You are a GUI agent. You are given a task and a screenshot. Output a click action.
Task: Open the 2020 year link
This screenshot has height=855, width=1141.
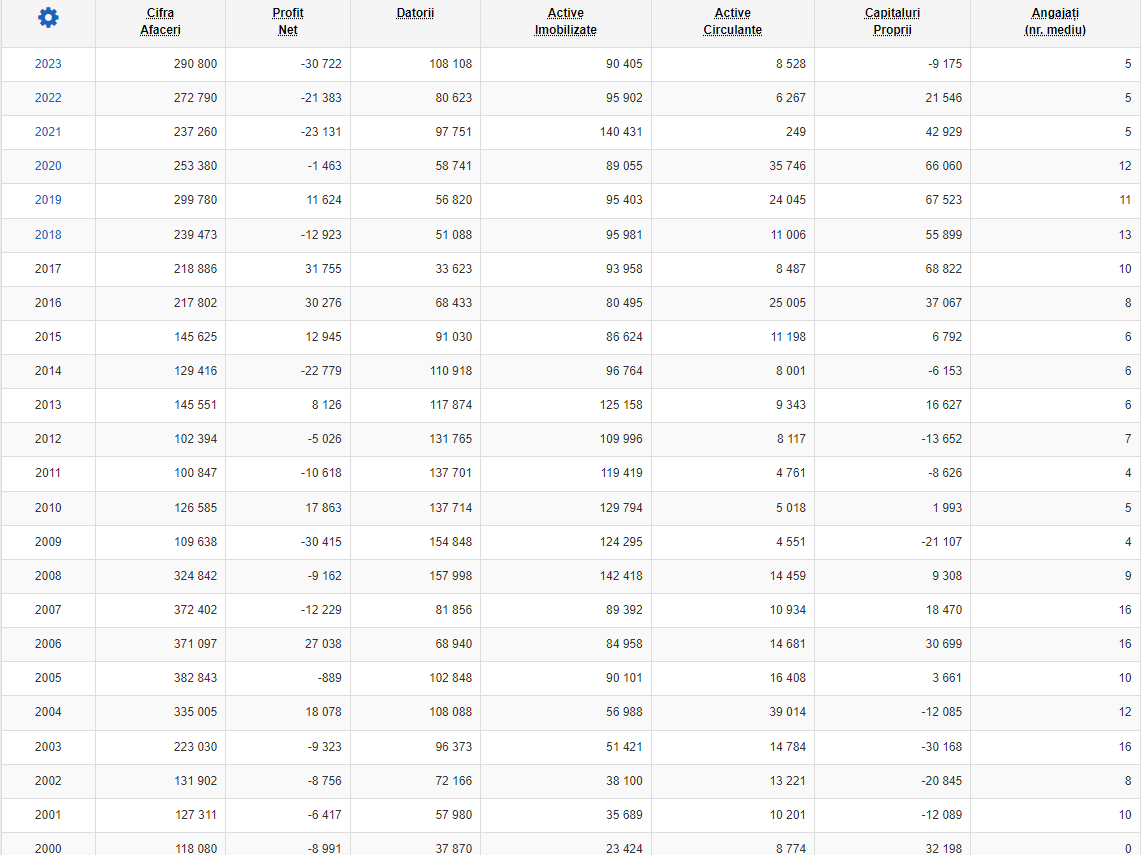point(48,166)
